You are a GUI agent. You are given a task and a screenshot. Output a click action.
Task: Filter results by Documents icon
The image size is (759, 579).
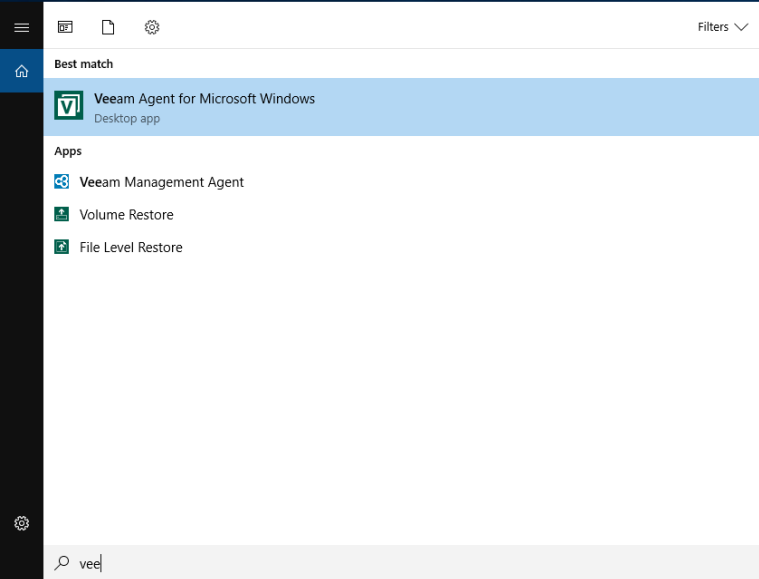108,27
